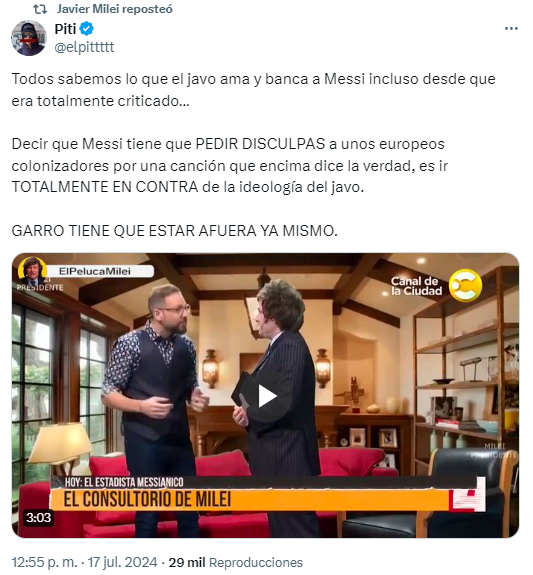Click the first paragraph of the tweet
Screen dimensions: 533x575
point(253,90)
